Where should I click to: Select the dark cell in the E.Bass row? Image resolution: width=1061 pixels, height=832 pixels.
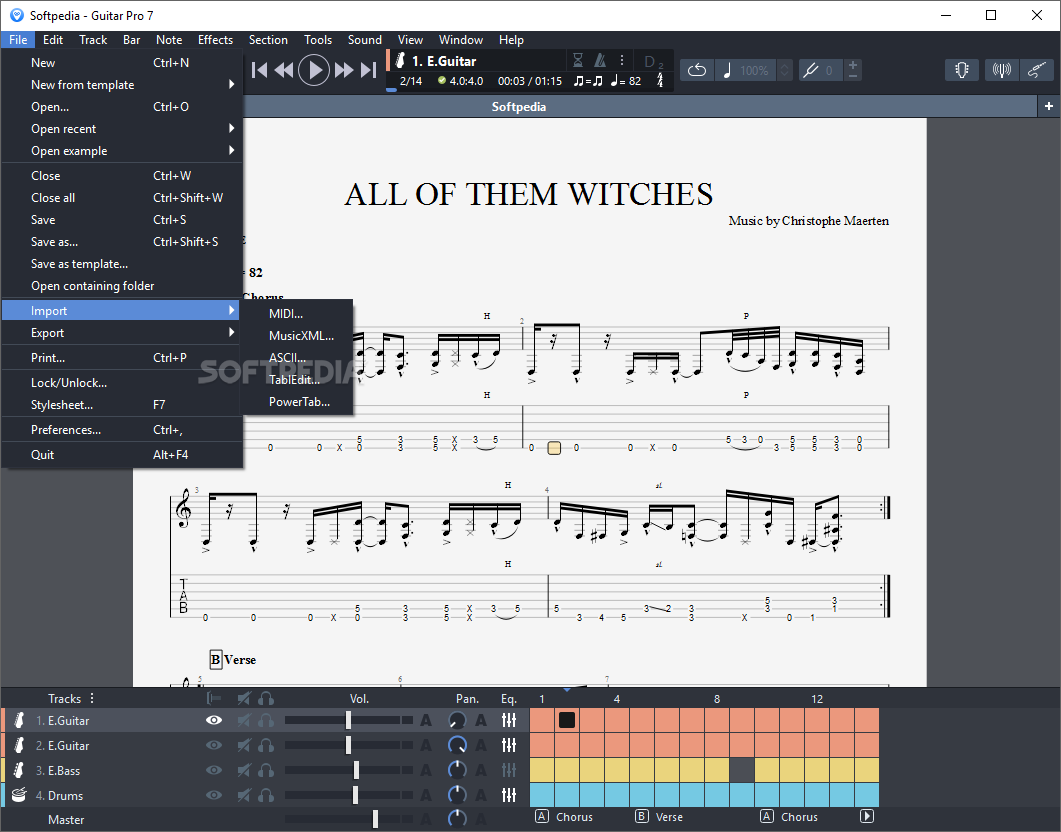(742, 770)
